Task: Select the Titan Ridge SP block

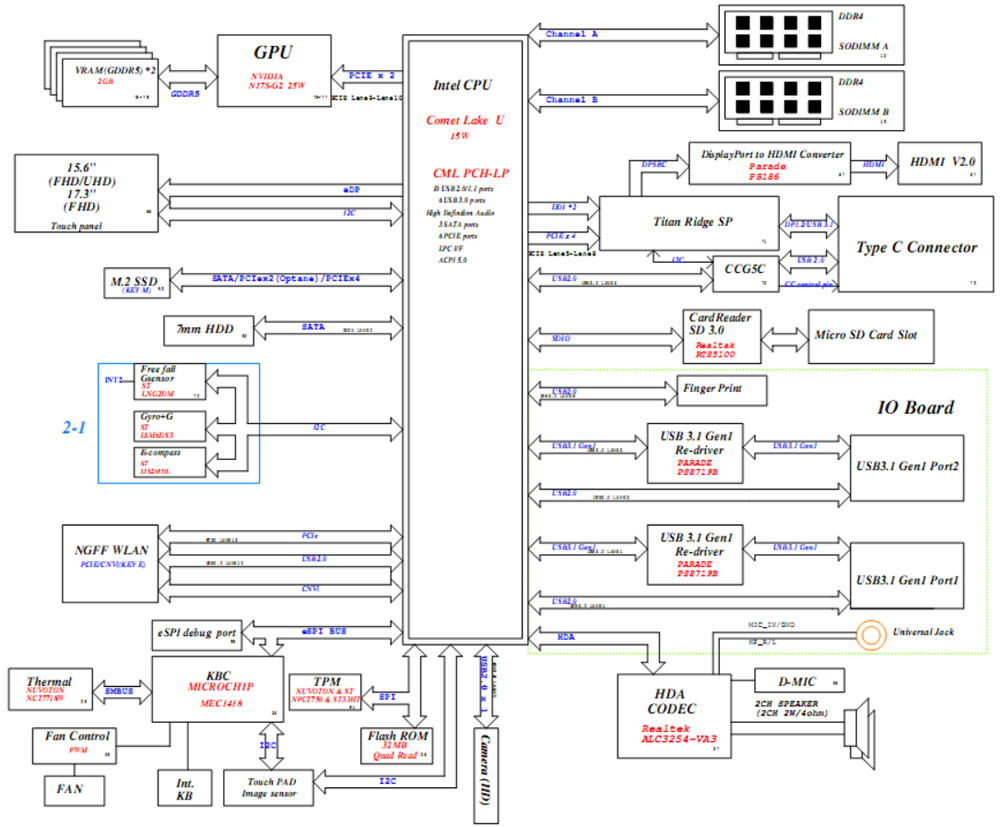Action: point(689,223)
